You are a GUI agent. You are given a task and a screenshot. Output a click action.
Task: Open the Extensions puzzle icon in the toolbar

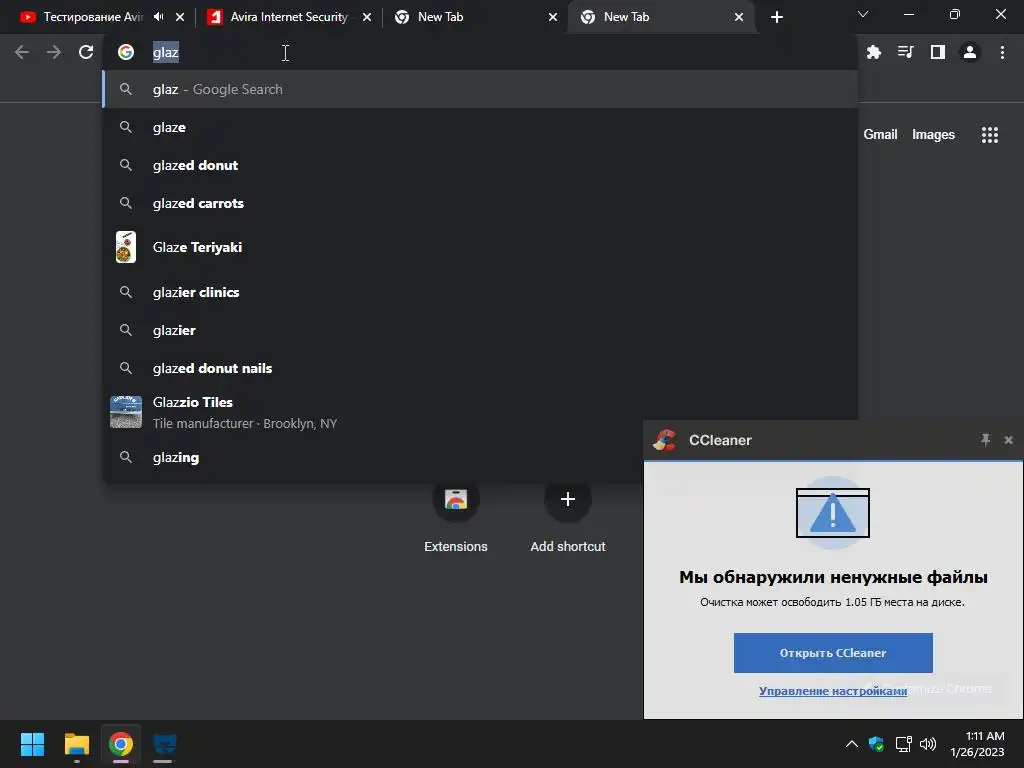click(874, 52)
